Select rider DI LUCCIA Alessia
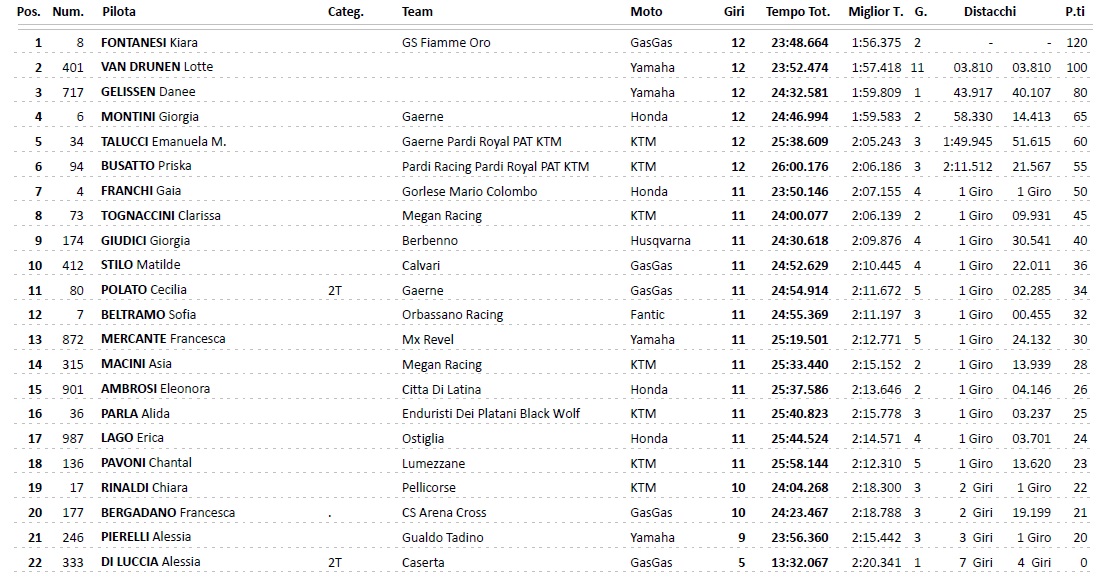This screenshot has height=579, width=1114. [151, 562]
